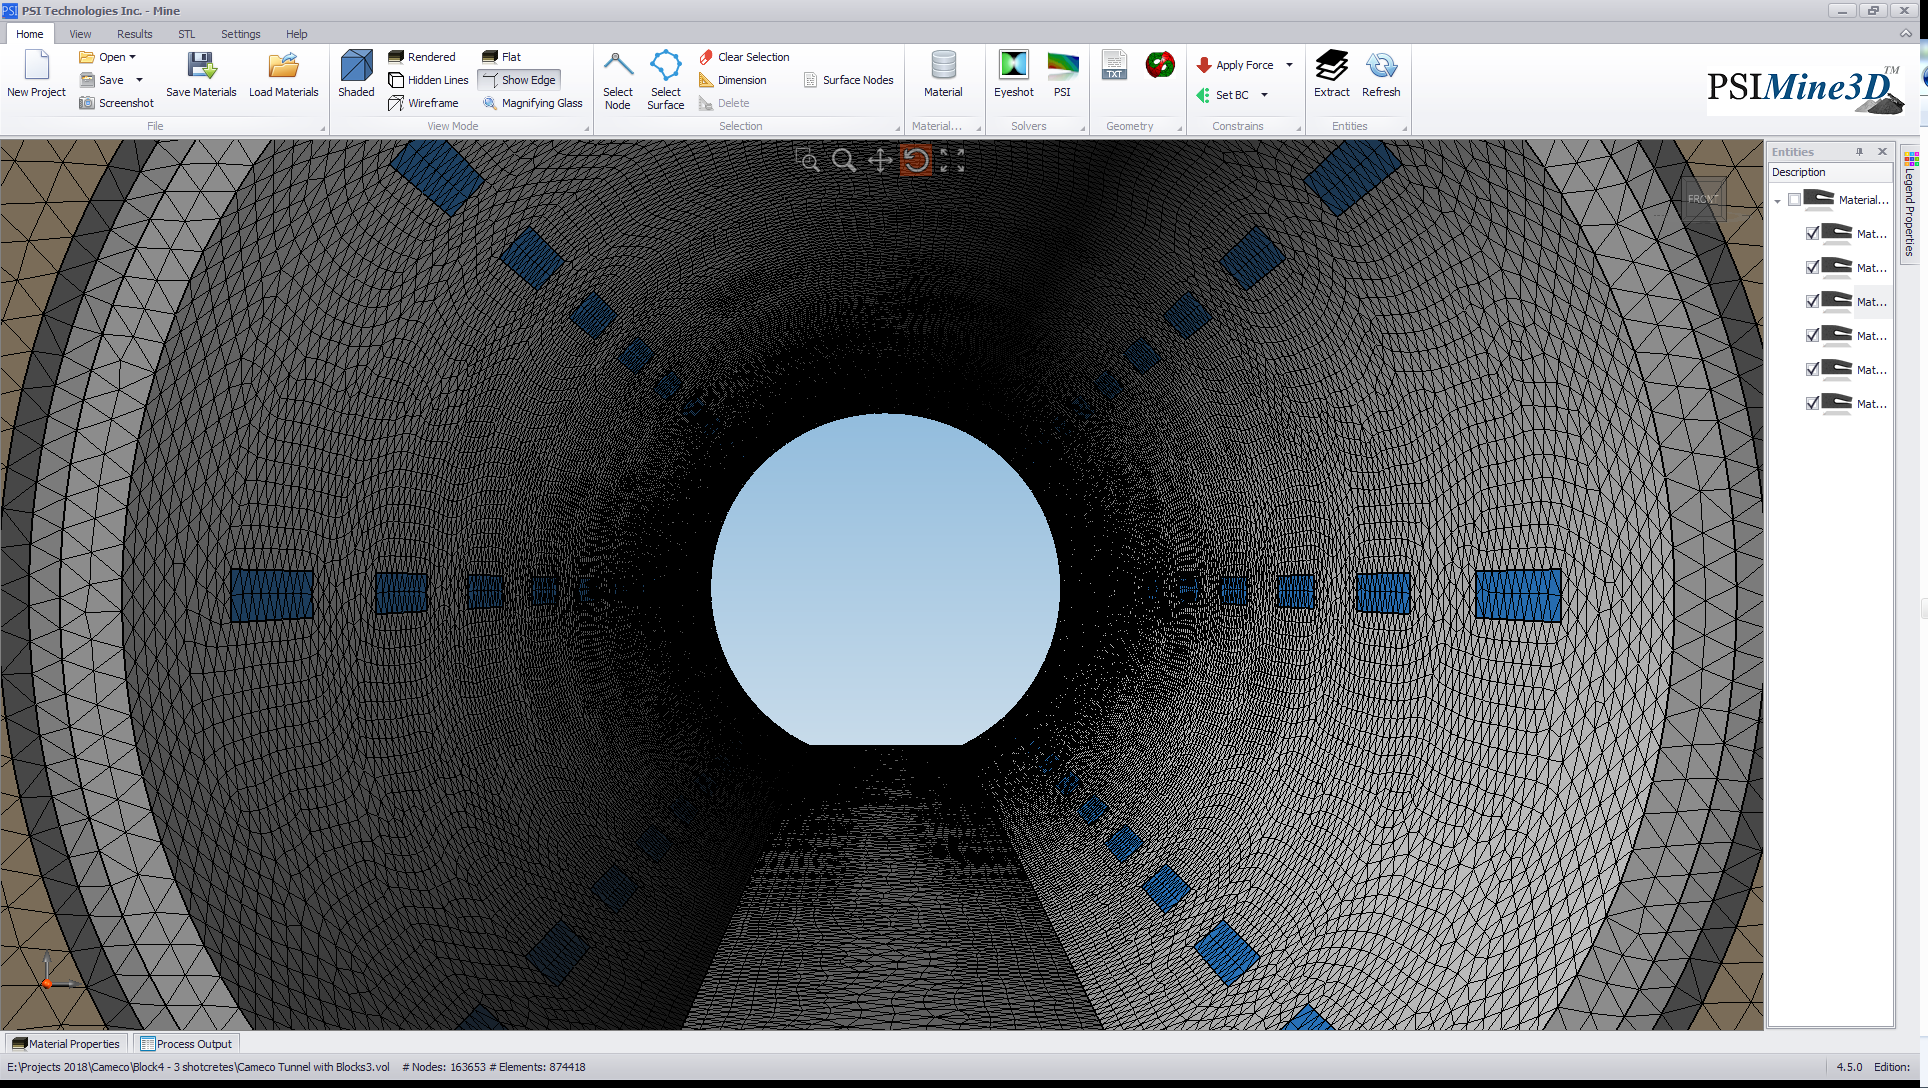Open the Help ribbon tab
This screenshot has width=1928, height=1088.
point(297,34)
